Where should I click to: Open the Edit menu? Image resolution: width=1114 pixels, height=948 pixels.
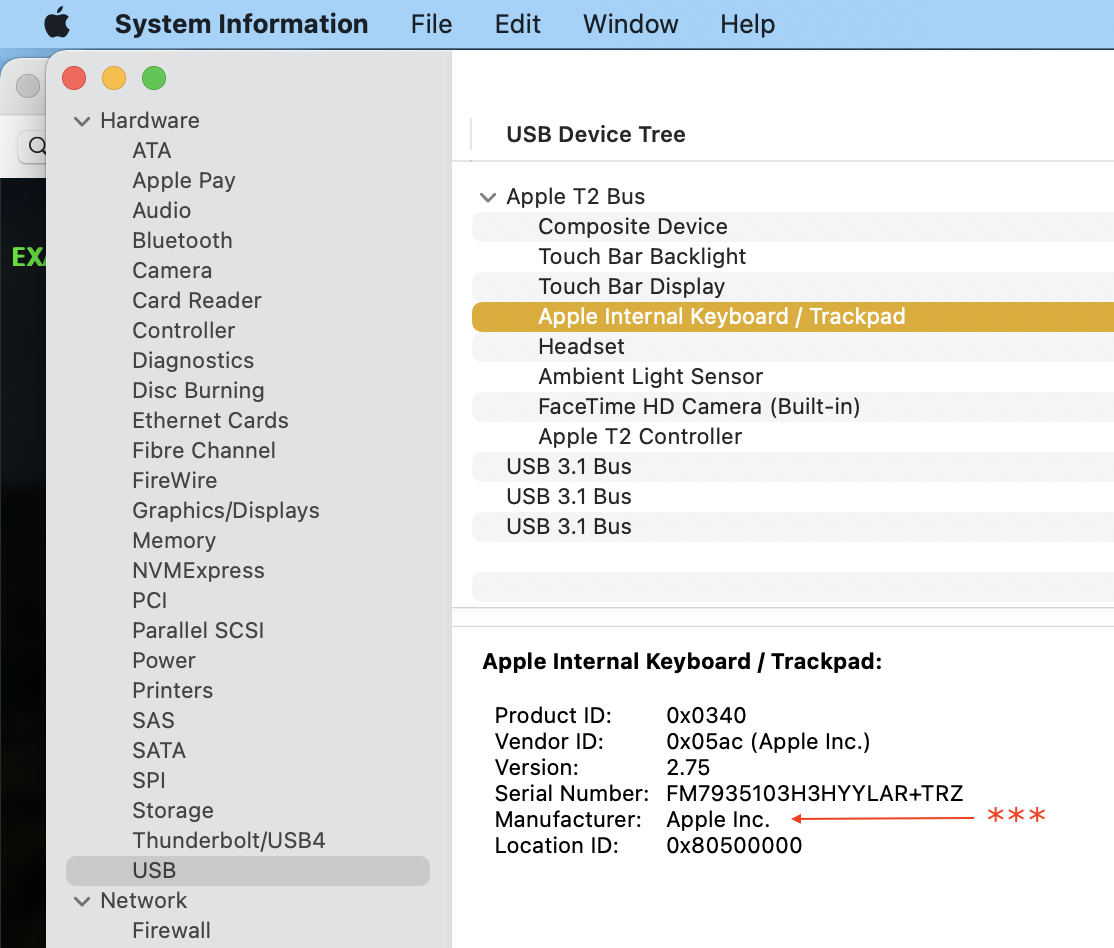(x=518, y=24)
